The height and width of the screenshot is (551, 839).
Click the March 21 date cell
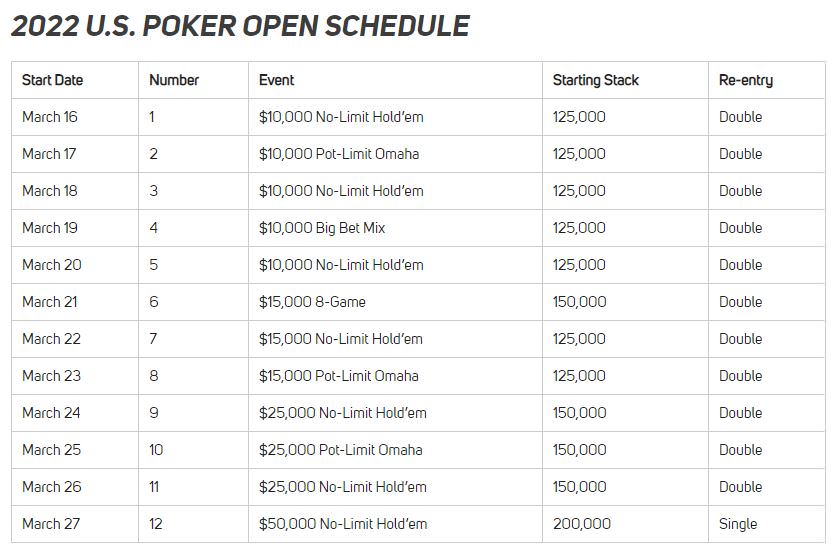coord(50,302)
